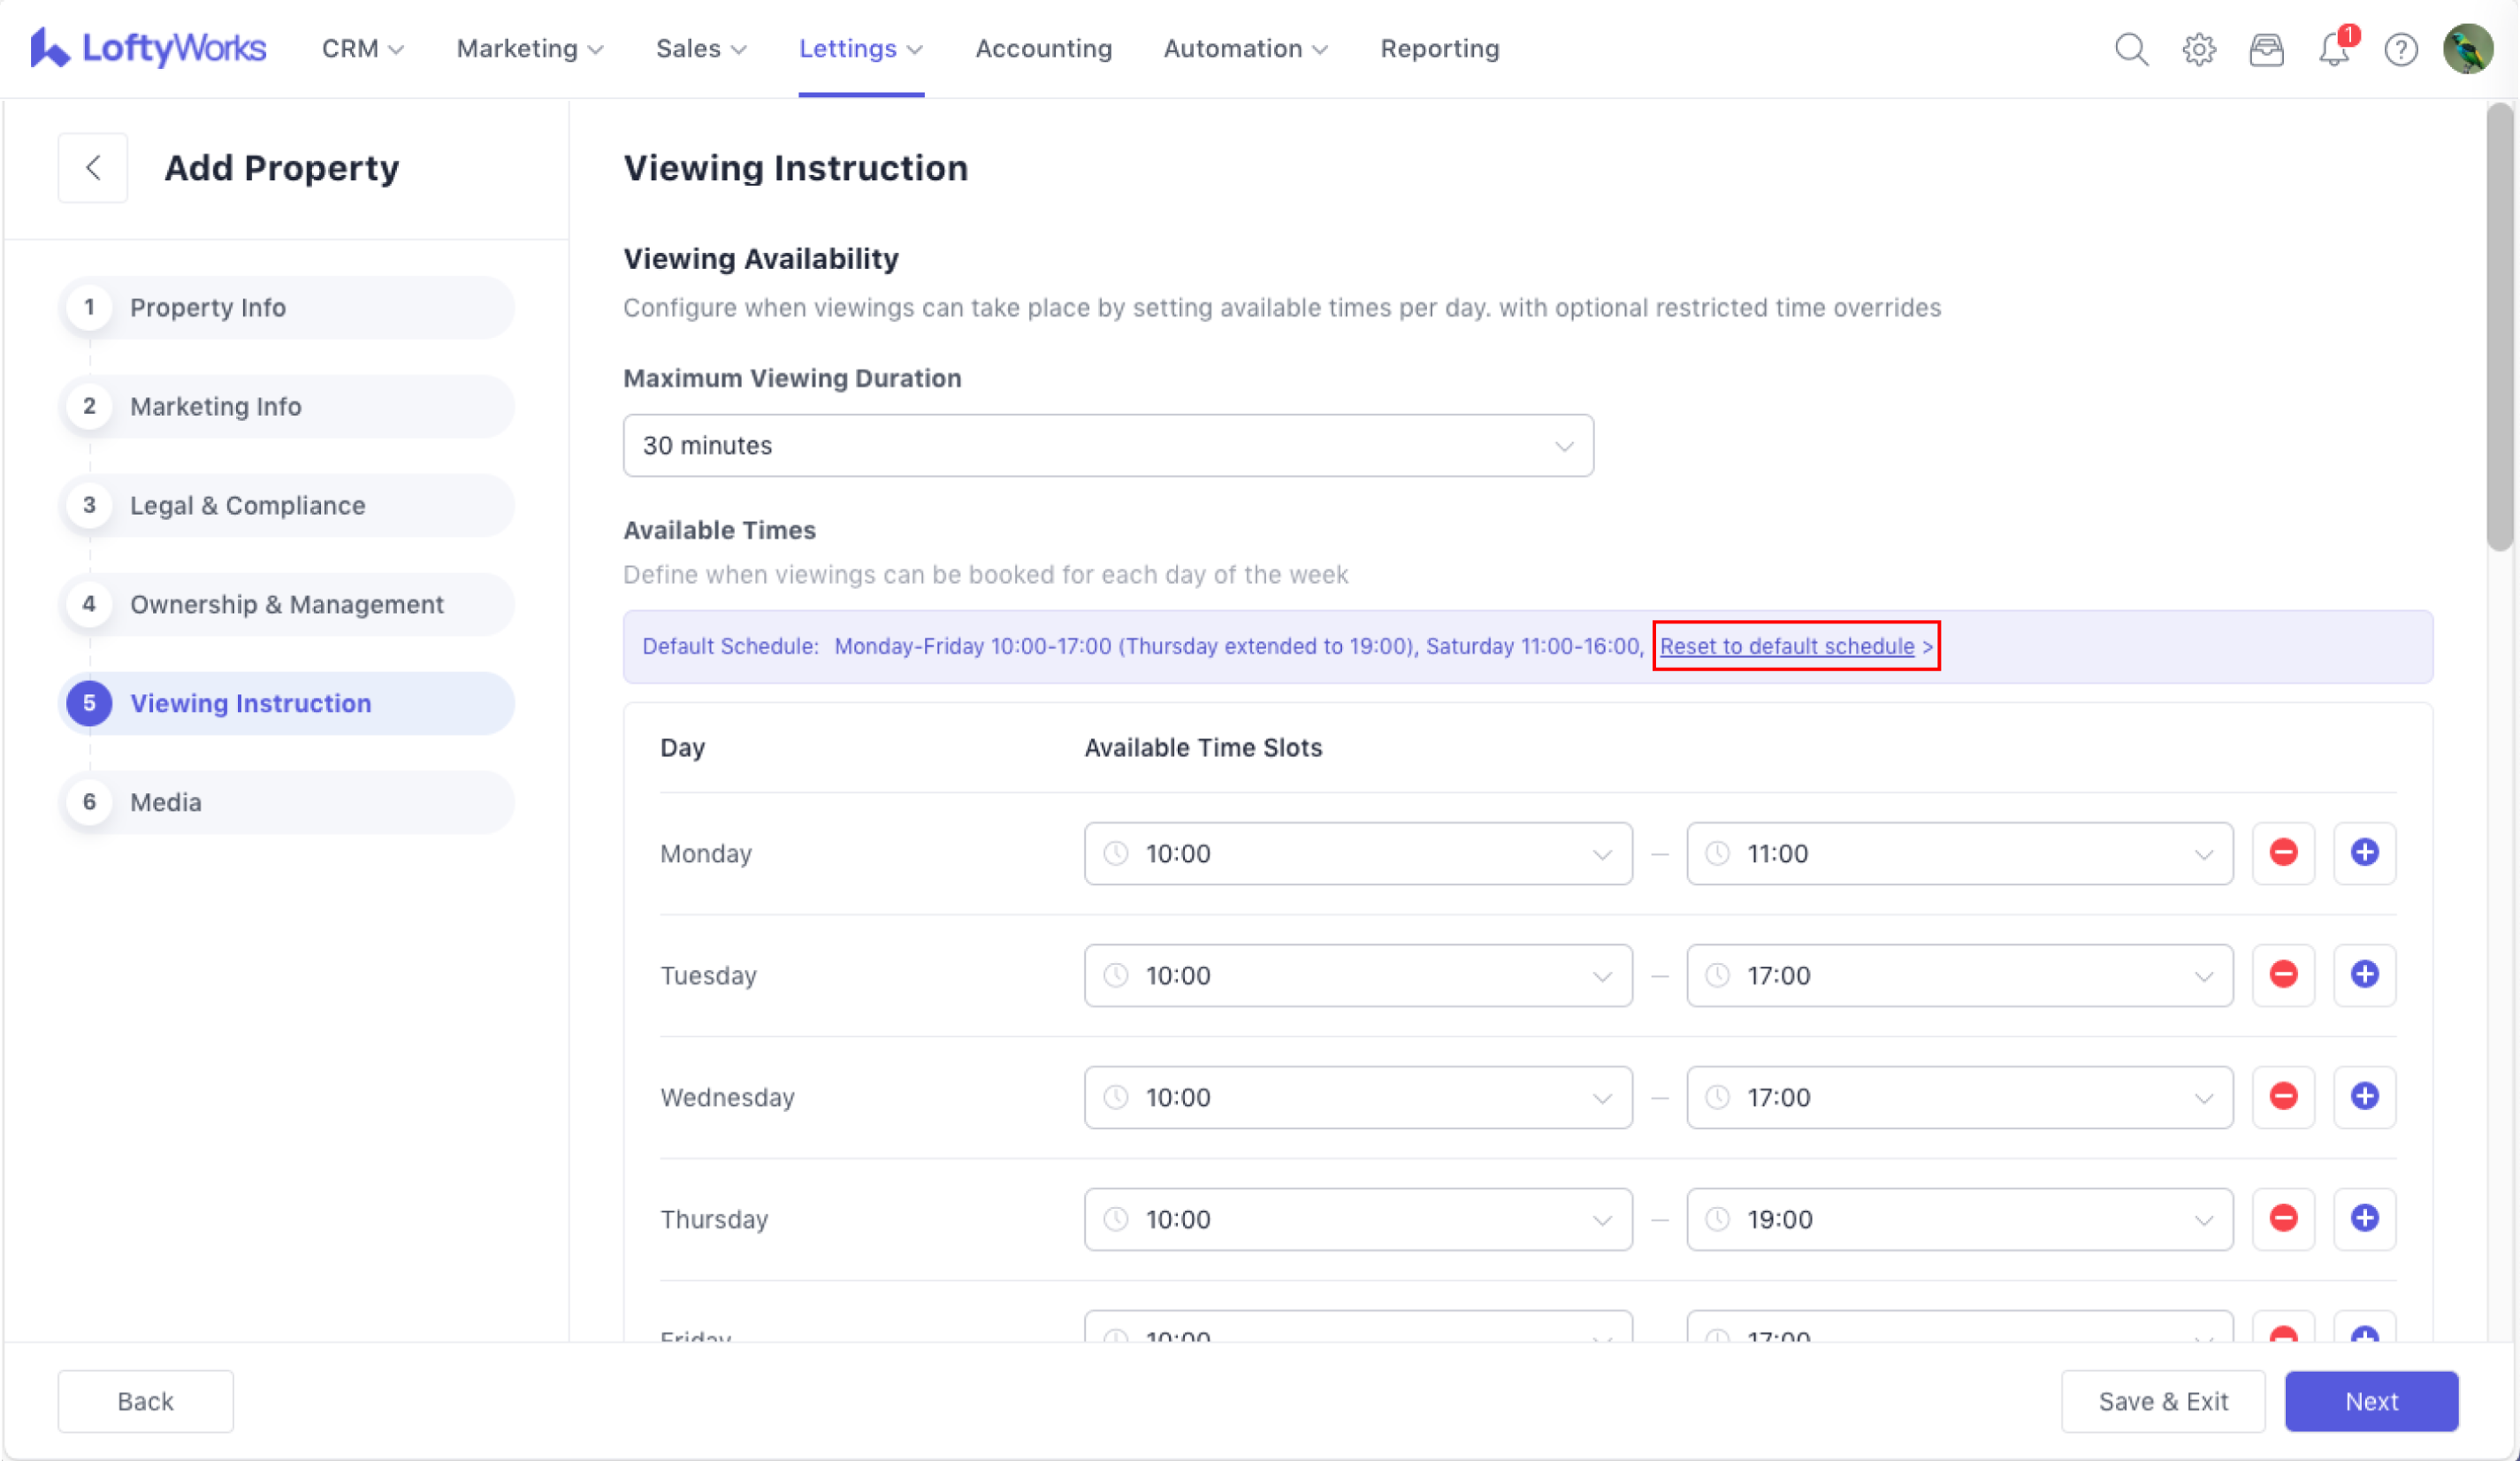Image resolution: width=2520 pixels, height=1461 pixels.
Task: Expand Maximum Viewing Duration dropdown
Action: (x=1107, y=446)
